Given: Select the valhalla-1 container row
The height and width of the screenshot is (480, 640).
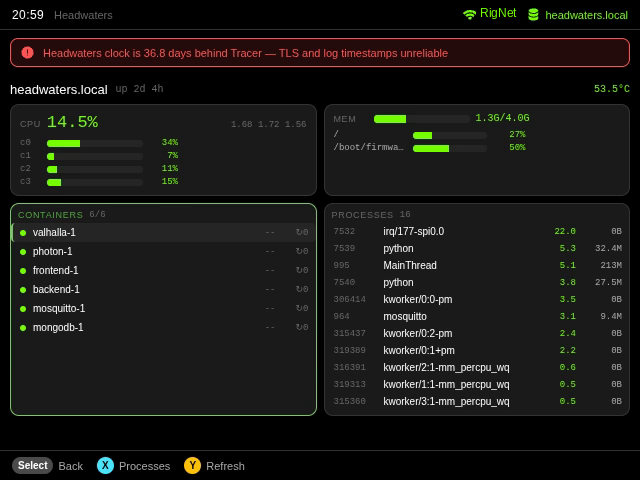Looking at the screenshot, I should tap(163, 233).
